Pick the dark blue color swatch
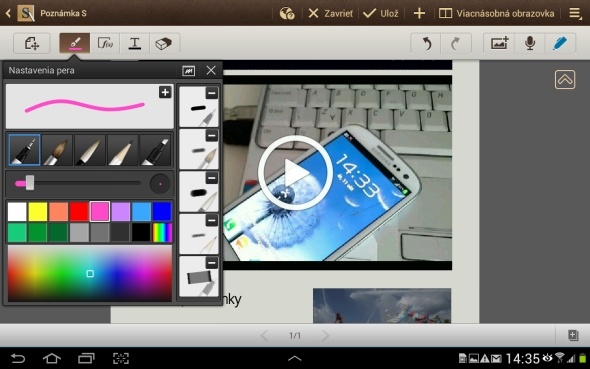Image resolution: width=590 pixels, height=369 pixels. pos(162,211)
